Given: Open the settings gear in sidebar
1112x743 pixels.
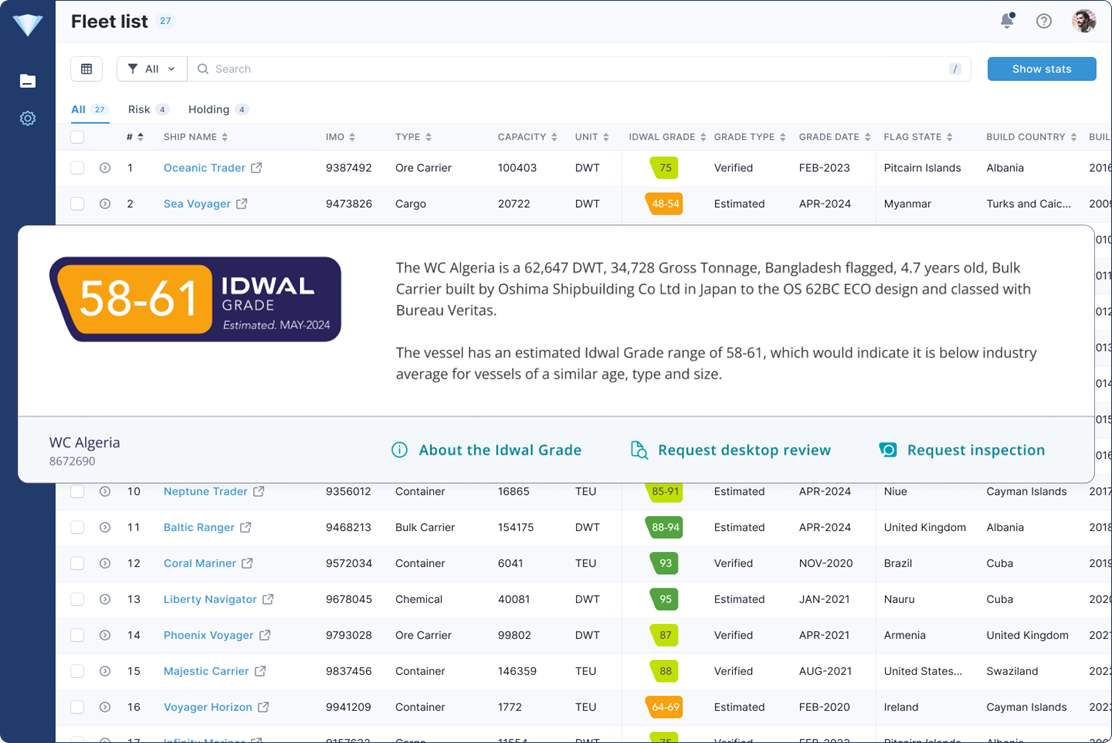Looking at the screenshot, I should pos(28,118).
